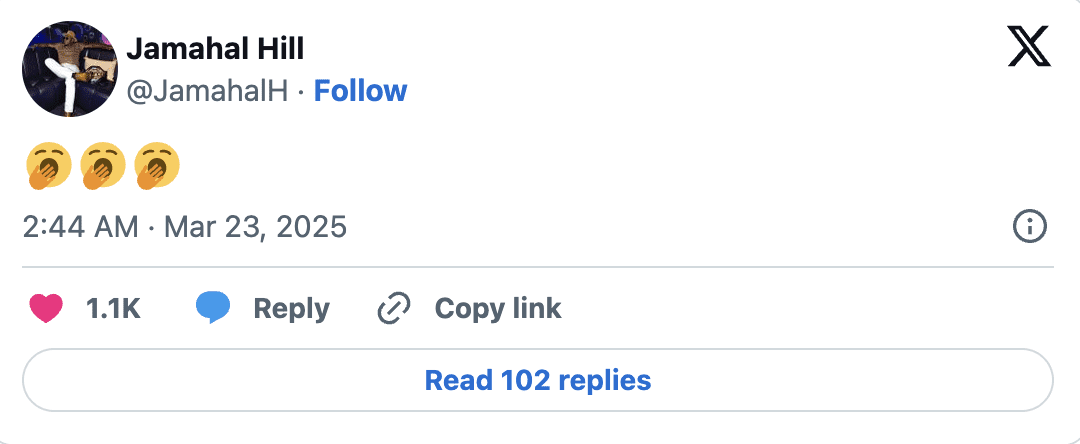Viewport: 1080px width, 444px height.
Task: Click the pink heart like icon
Action: [x=46, y=308]
